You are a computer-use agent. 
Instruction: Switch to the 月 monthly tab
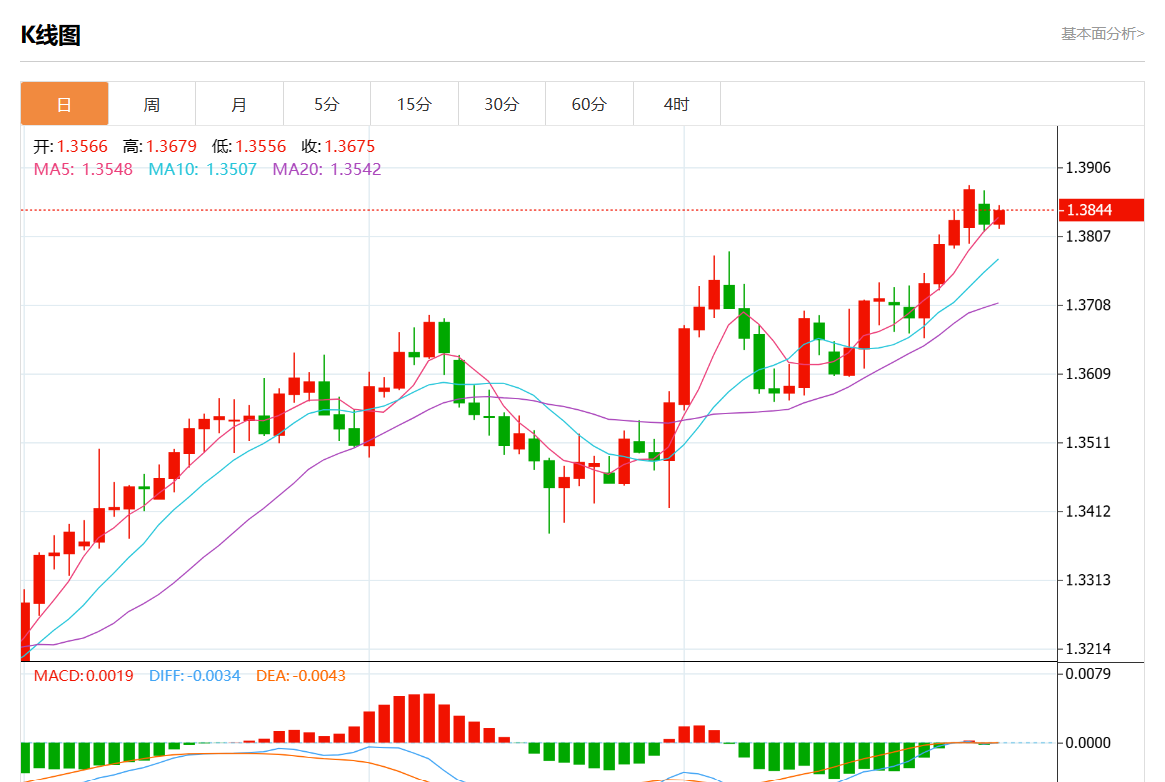pyautogui.click(x=239, y=104)
